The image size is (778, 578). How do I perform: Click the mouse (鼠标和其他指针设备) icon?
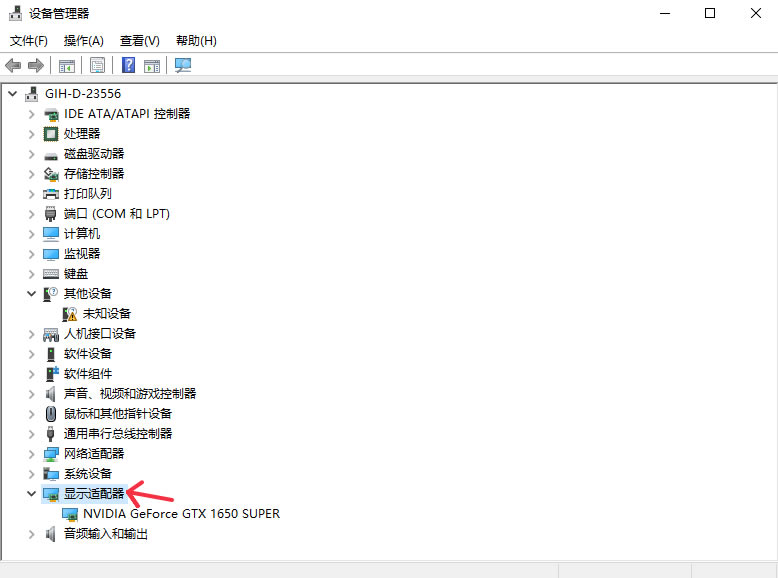coord(51,414)
